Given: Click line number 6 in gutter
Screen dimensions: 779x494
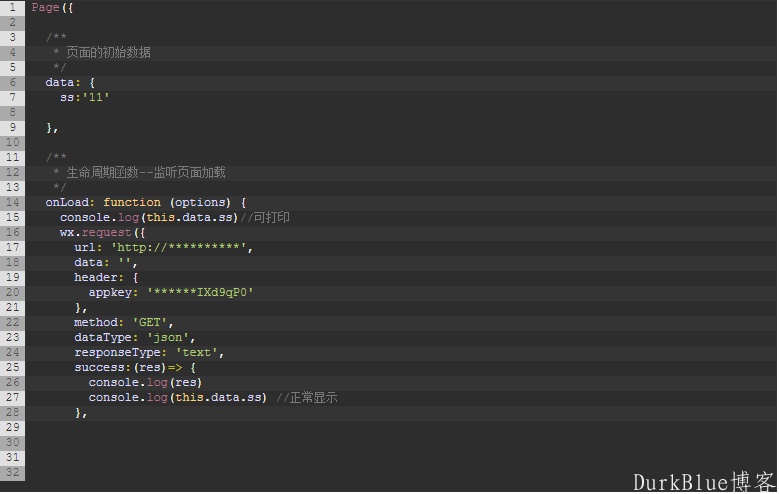Looking at the screenshot, I should pos(12,82).
